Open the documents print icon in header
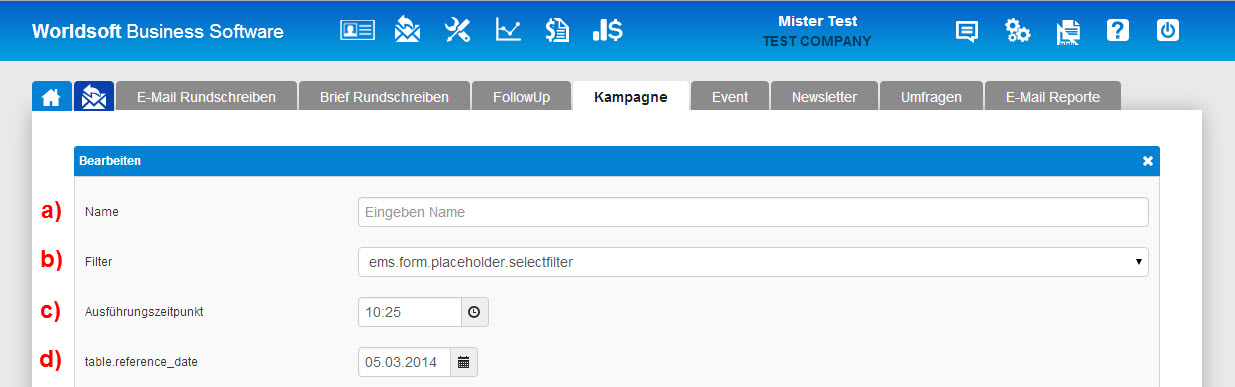Image resolution: width=1235 pixels, height=387 pixels. coord(1068,32)
